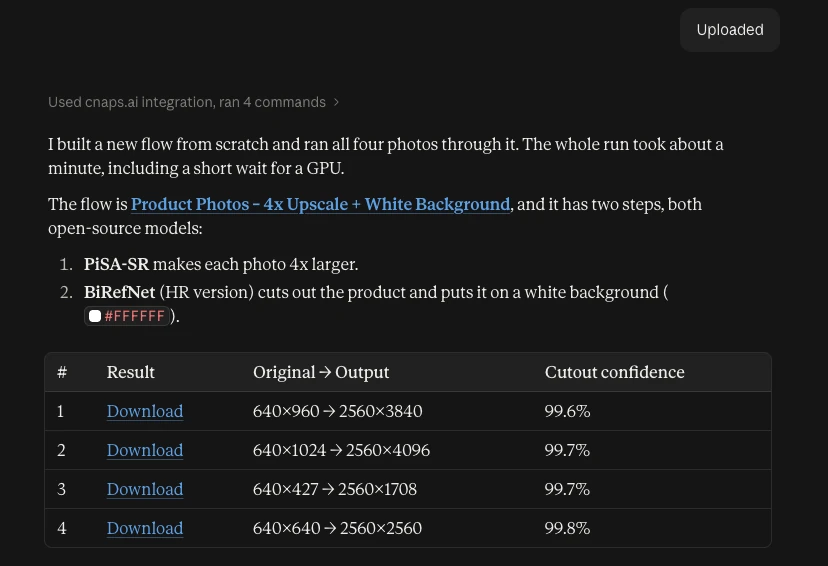Click the 99.6% confidence value
Viewport: 828px width, 566px height.
point(567,411)
